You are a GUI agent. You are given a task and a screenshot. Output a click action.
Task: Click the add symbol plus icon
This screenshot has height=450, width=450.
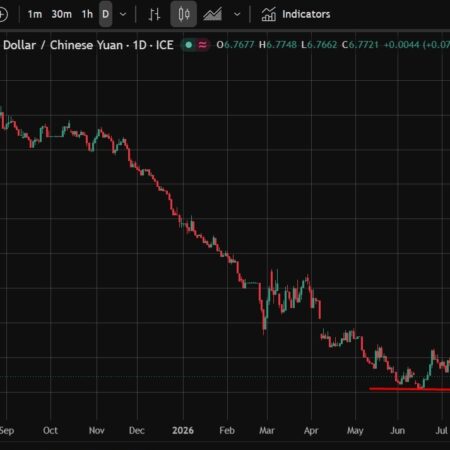3,14
